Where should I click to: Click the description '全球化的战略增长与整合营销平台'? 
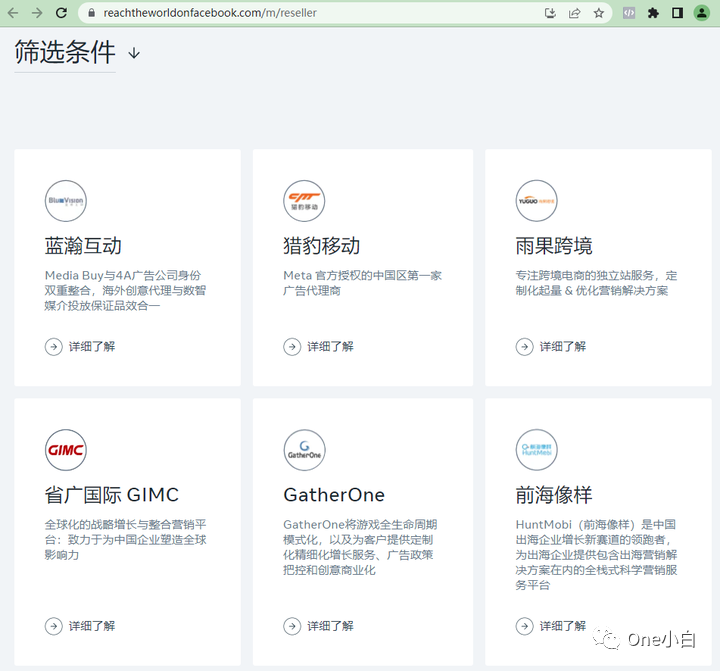125,539
